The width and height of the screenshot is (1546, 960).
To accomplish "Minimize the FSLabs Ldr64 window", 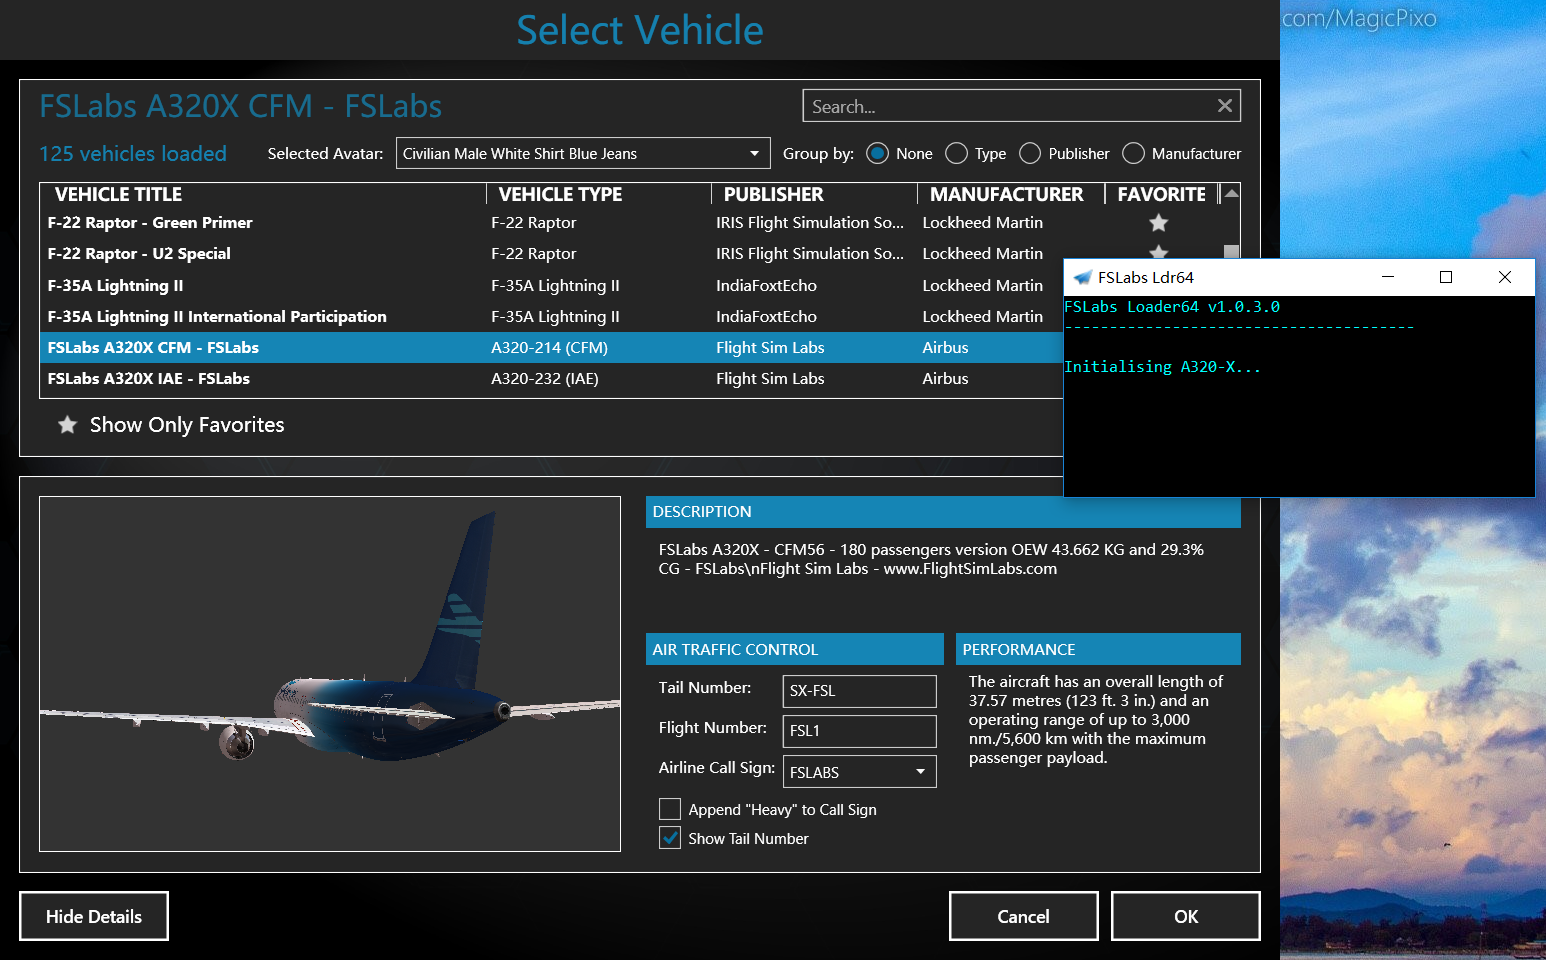I will (x=1388, y=277).
